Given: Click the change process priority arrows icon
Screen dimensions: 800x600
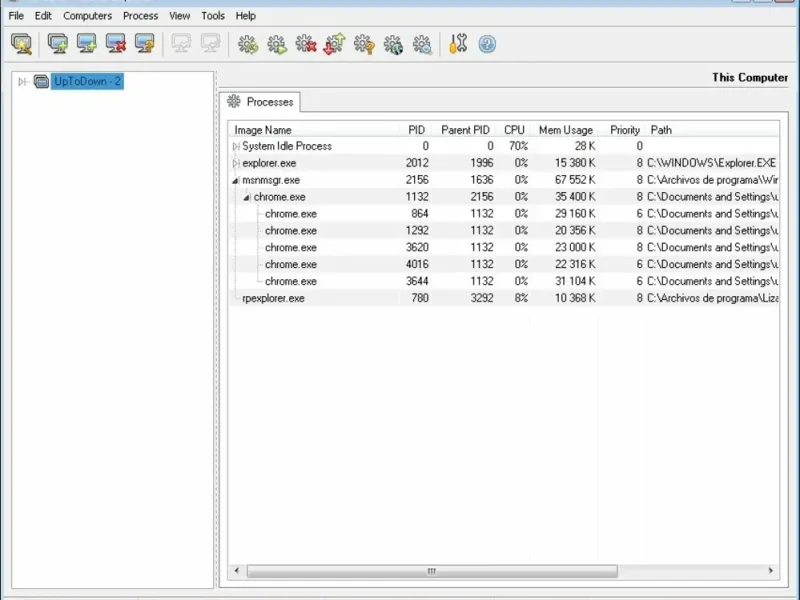Looking at the screenshot, I should coord(335,44).
